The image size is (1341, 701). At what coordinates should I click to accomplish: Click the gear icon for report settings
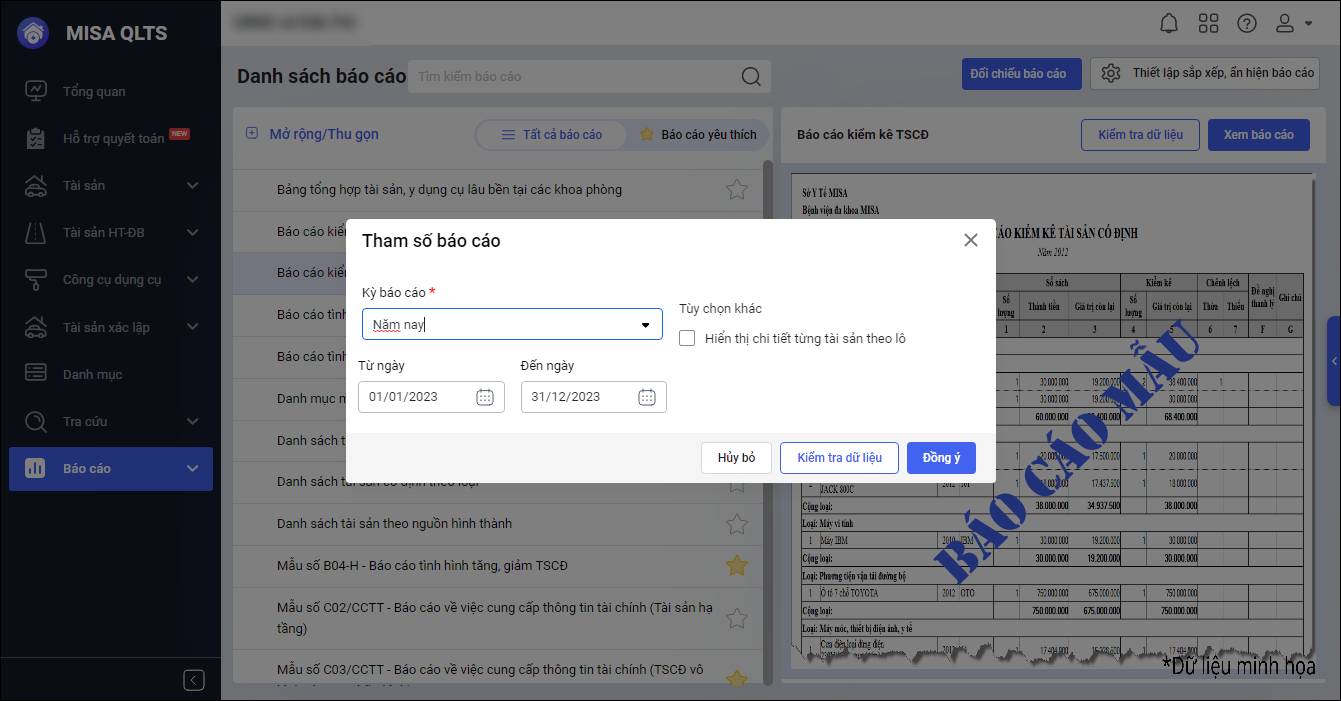point(1110,73)
